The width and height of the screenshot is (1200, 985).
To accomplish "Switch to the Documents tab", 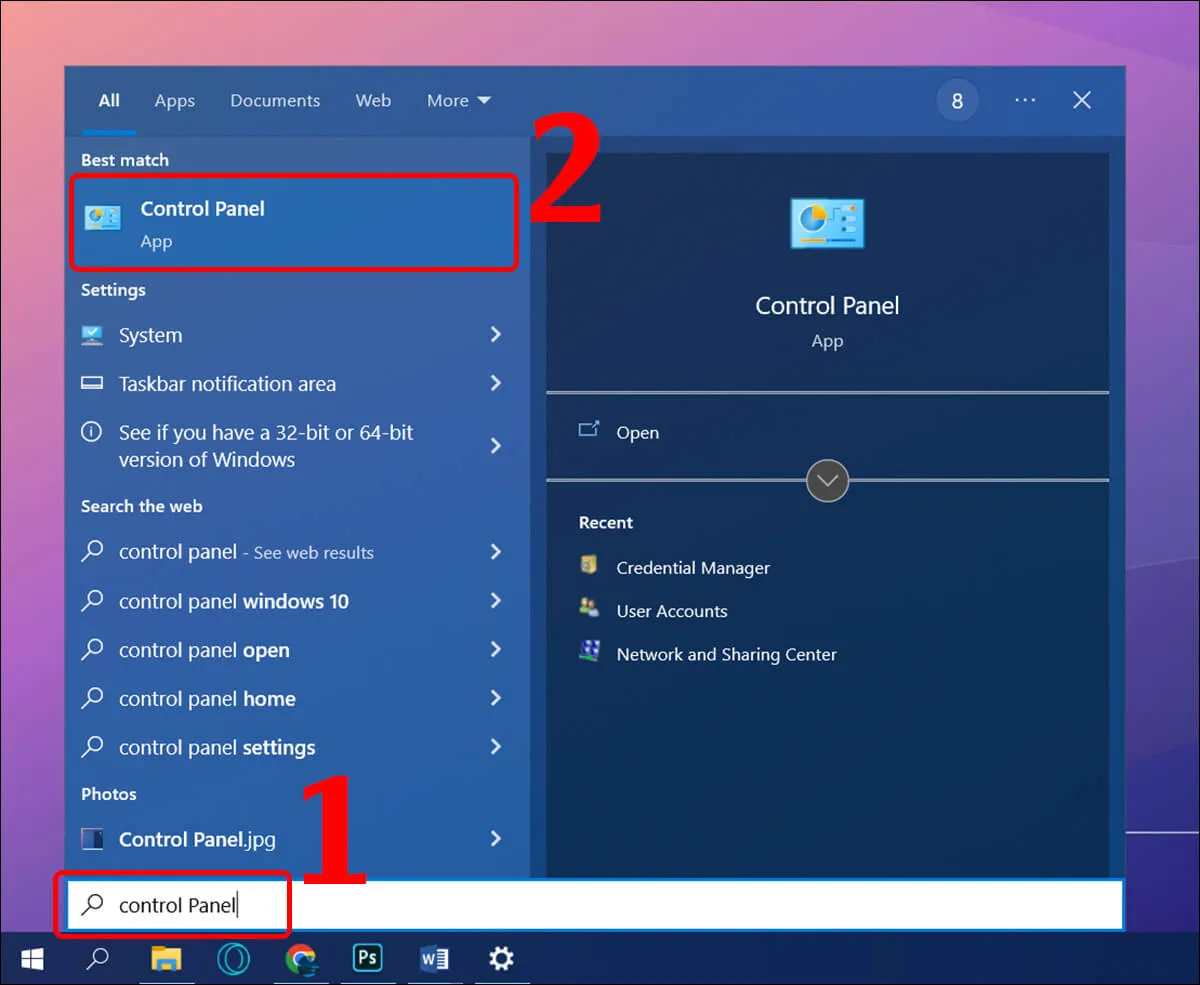I will coord(275,101).
